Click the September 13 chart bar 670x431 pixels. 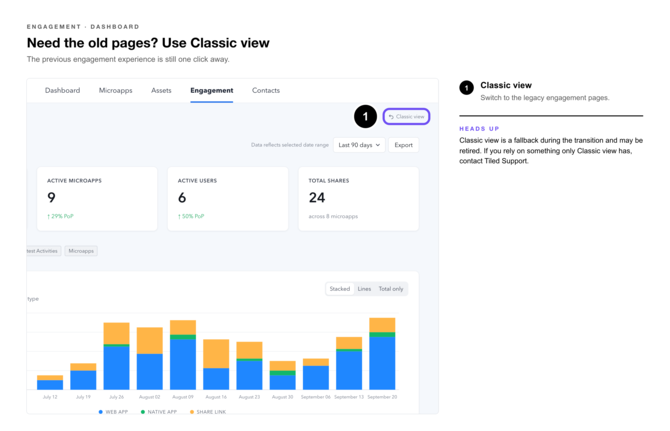tap(349, 363)
